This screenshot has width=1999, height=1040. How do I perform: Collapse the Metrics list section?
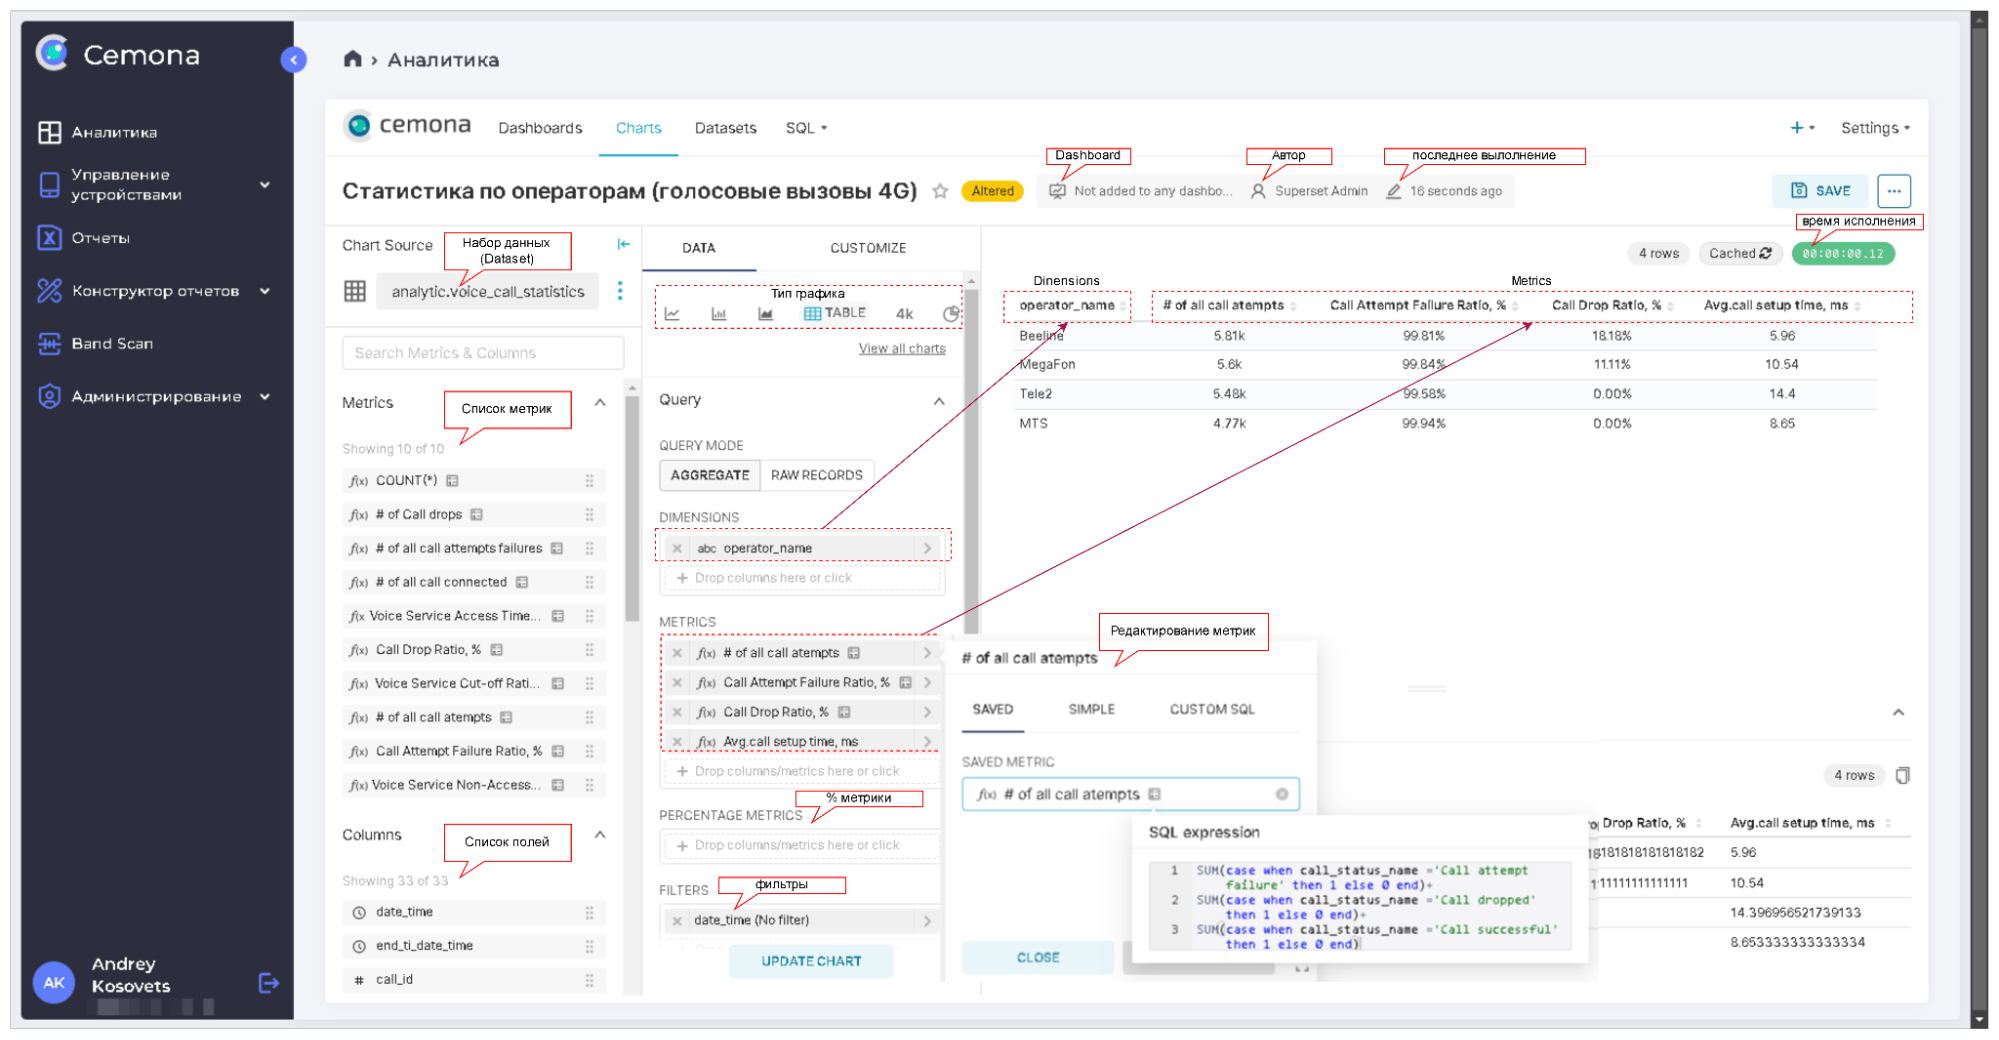[600, 402]
